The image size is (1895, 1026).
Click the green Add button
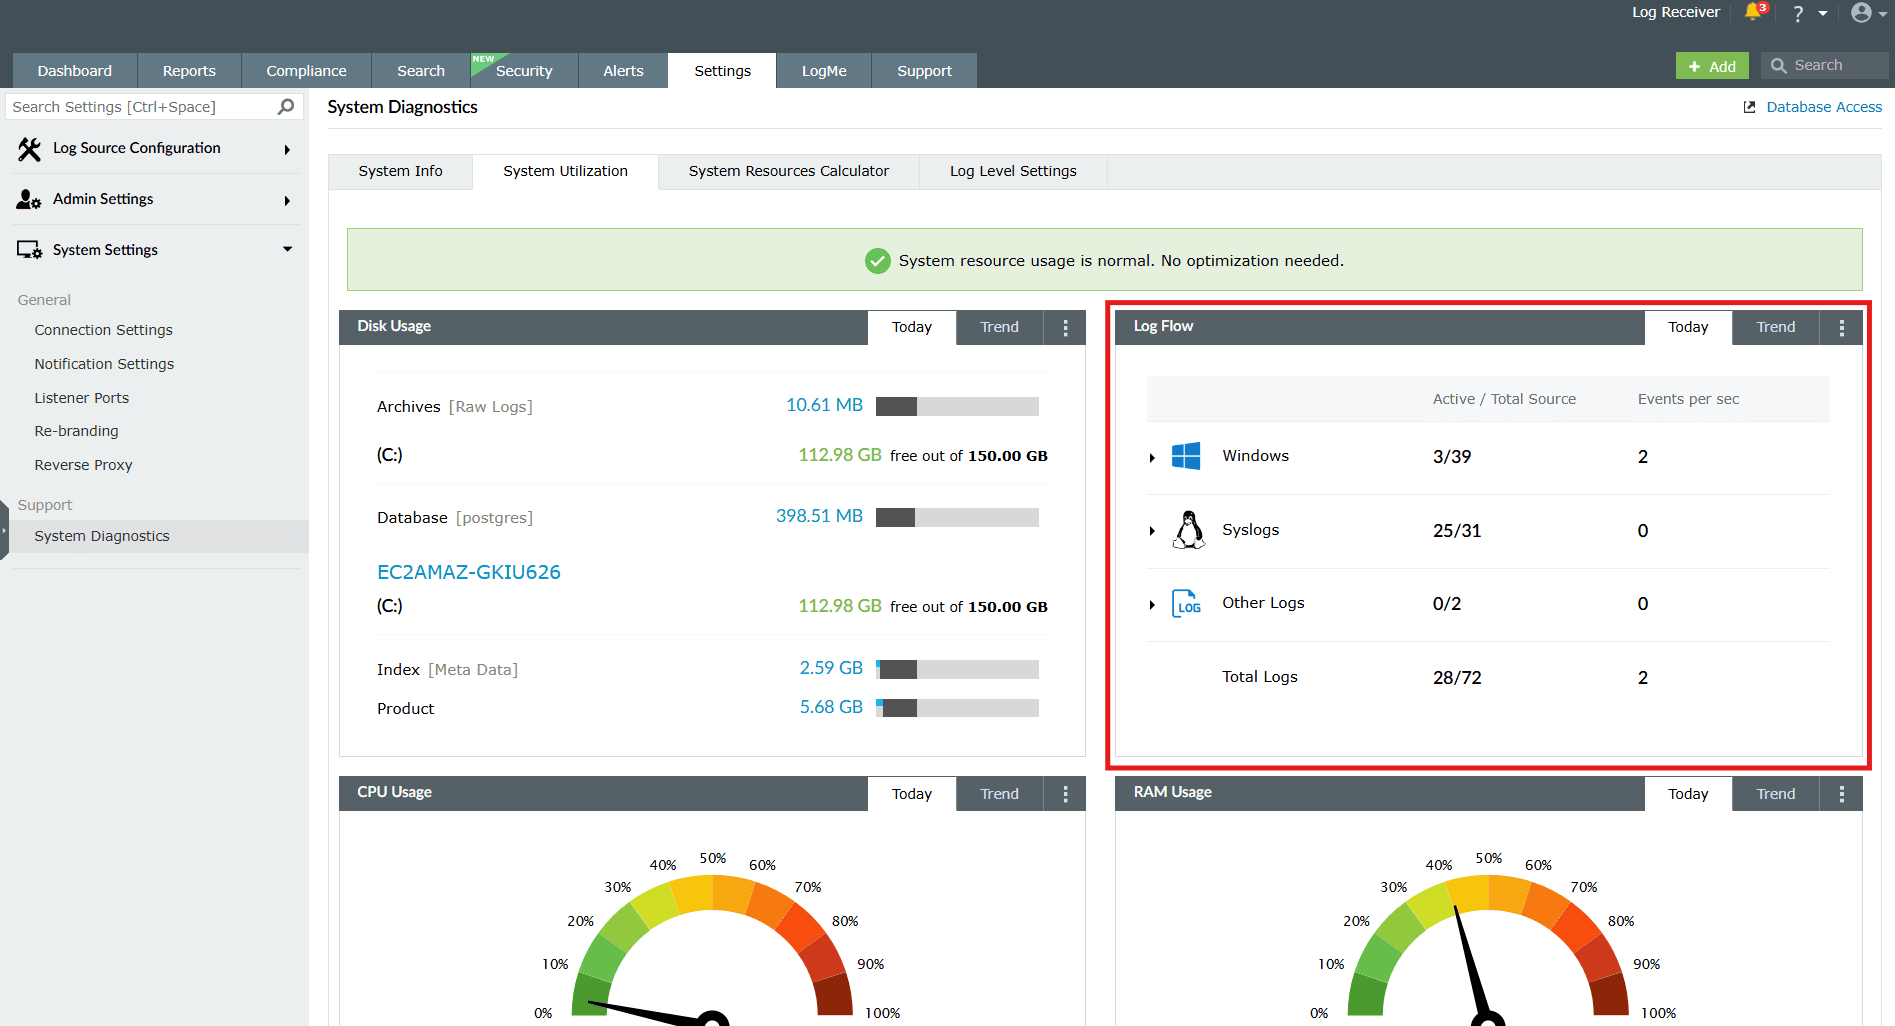click(1712, 66)
